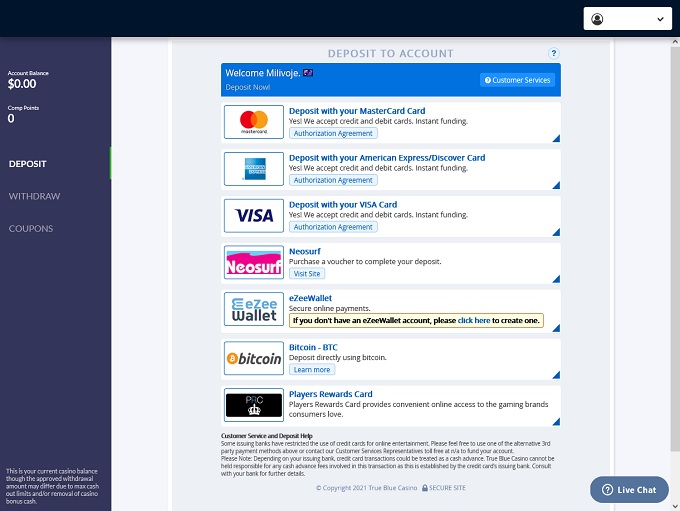Open the user account dropdown
Viewport: 680px width, 511px height.
(627, 19)
